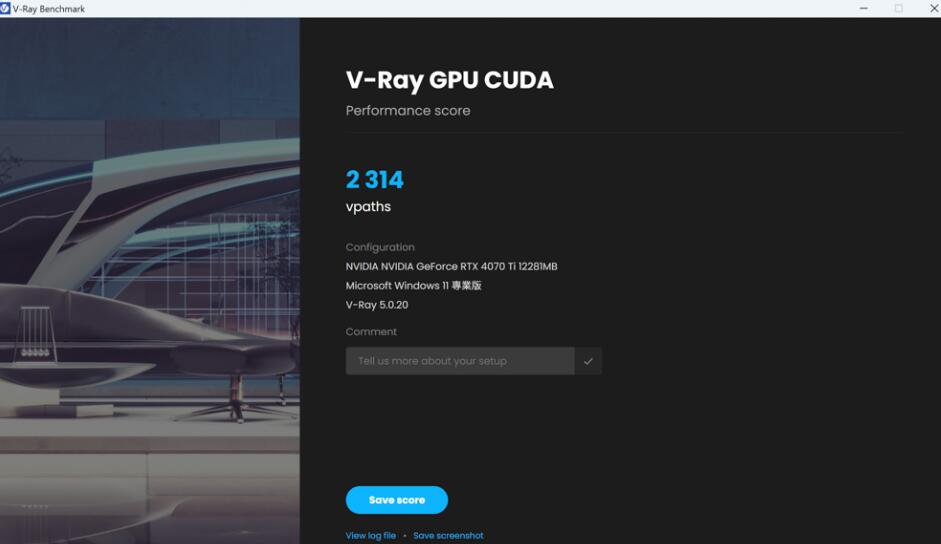This screenshot has width=941, height=544.
Task: Select the NVIDIA GeForce RTX 4070 Ti text
Action: pyautogui.click(x=451, y=266)
